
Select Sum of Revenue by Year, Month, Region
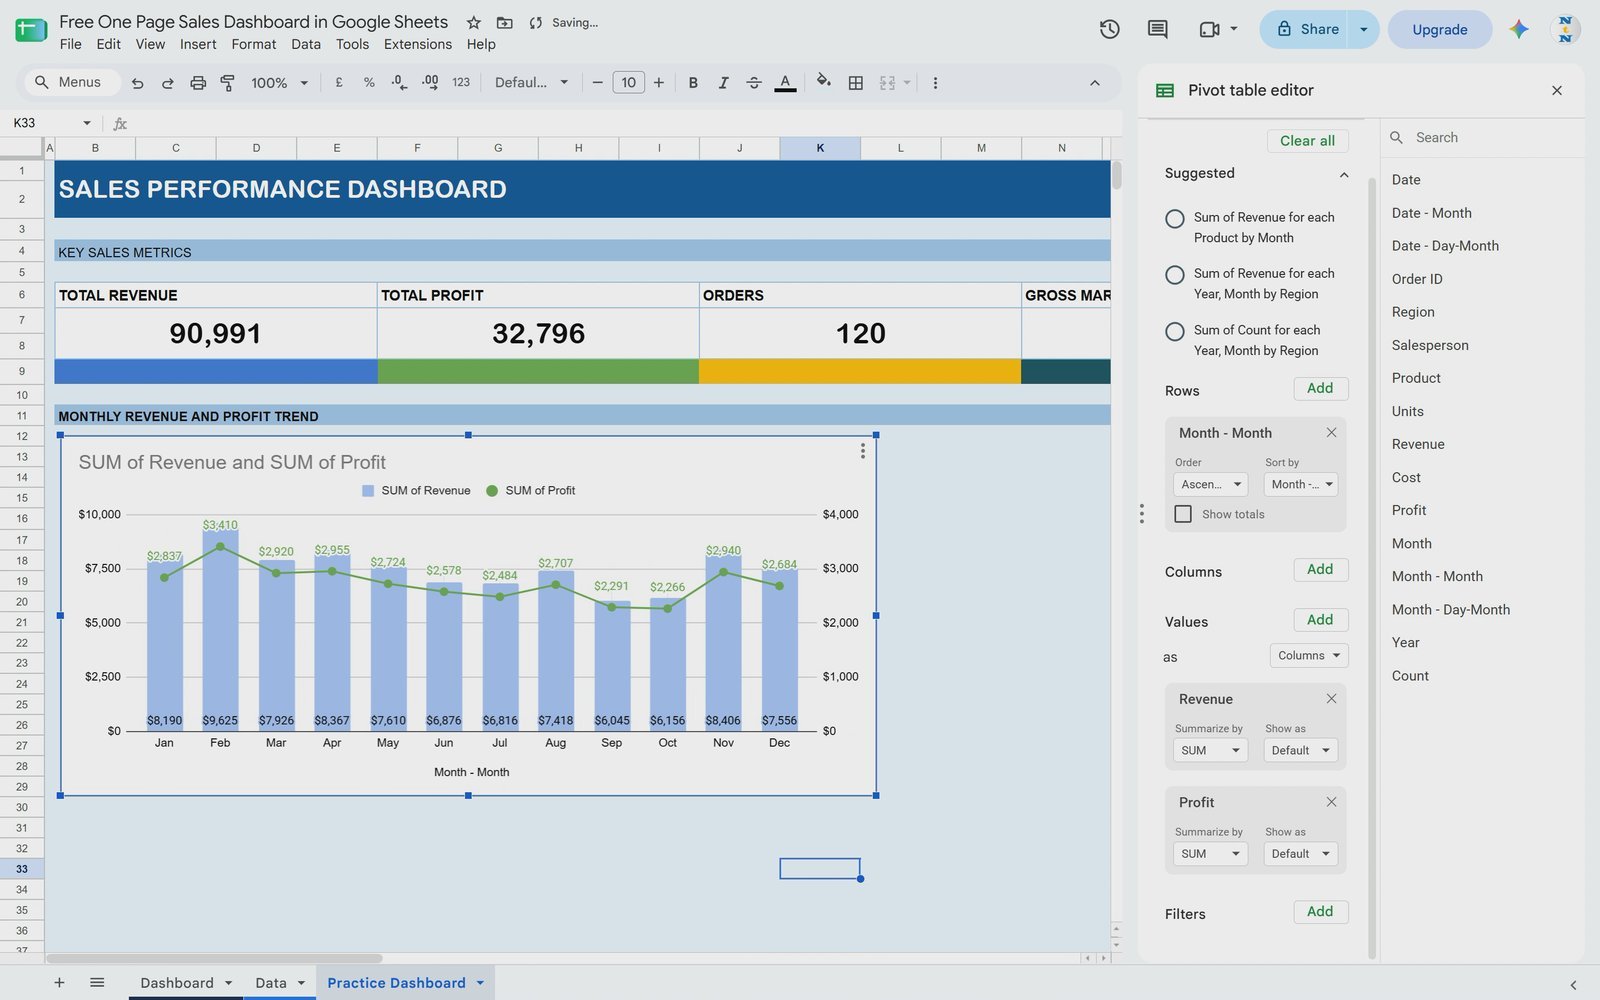pos(1175,274)
